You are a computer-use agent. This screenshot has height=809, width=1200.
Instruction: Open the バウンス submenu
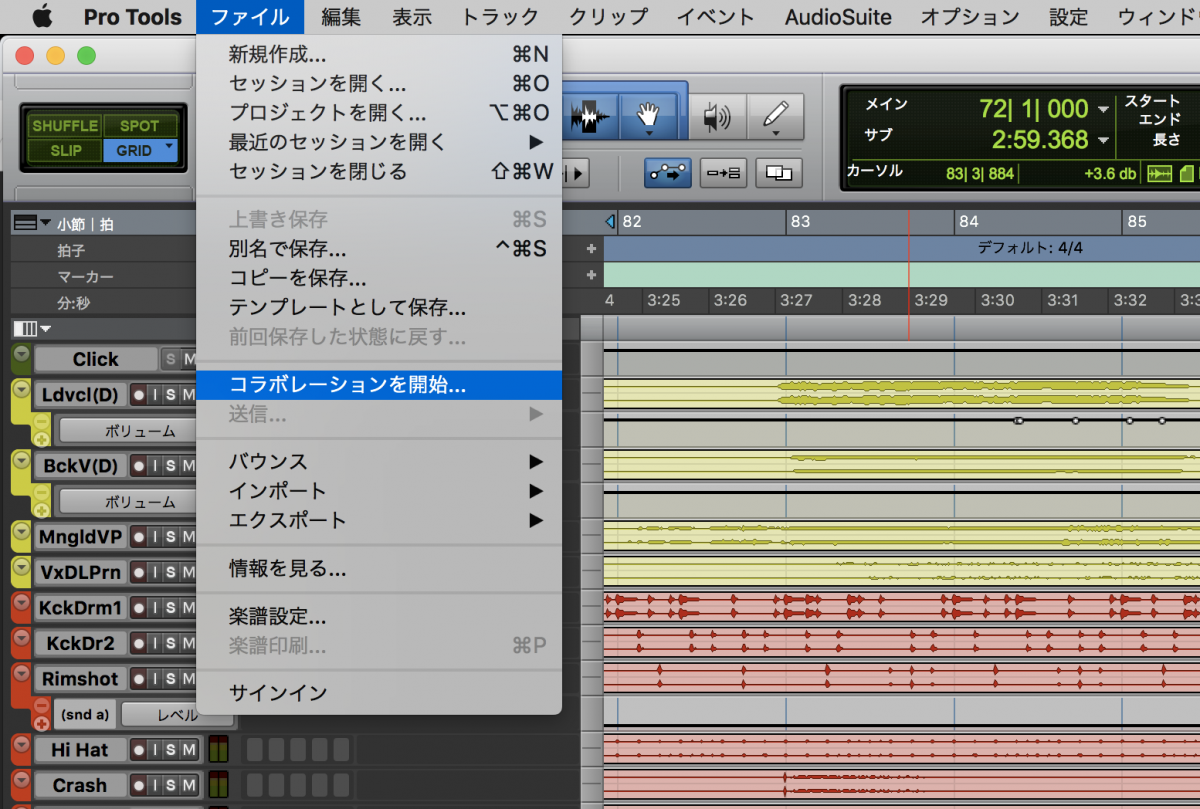click(379, 462)
